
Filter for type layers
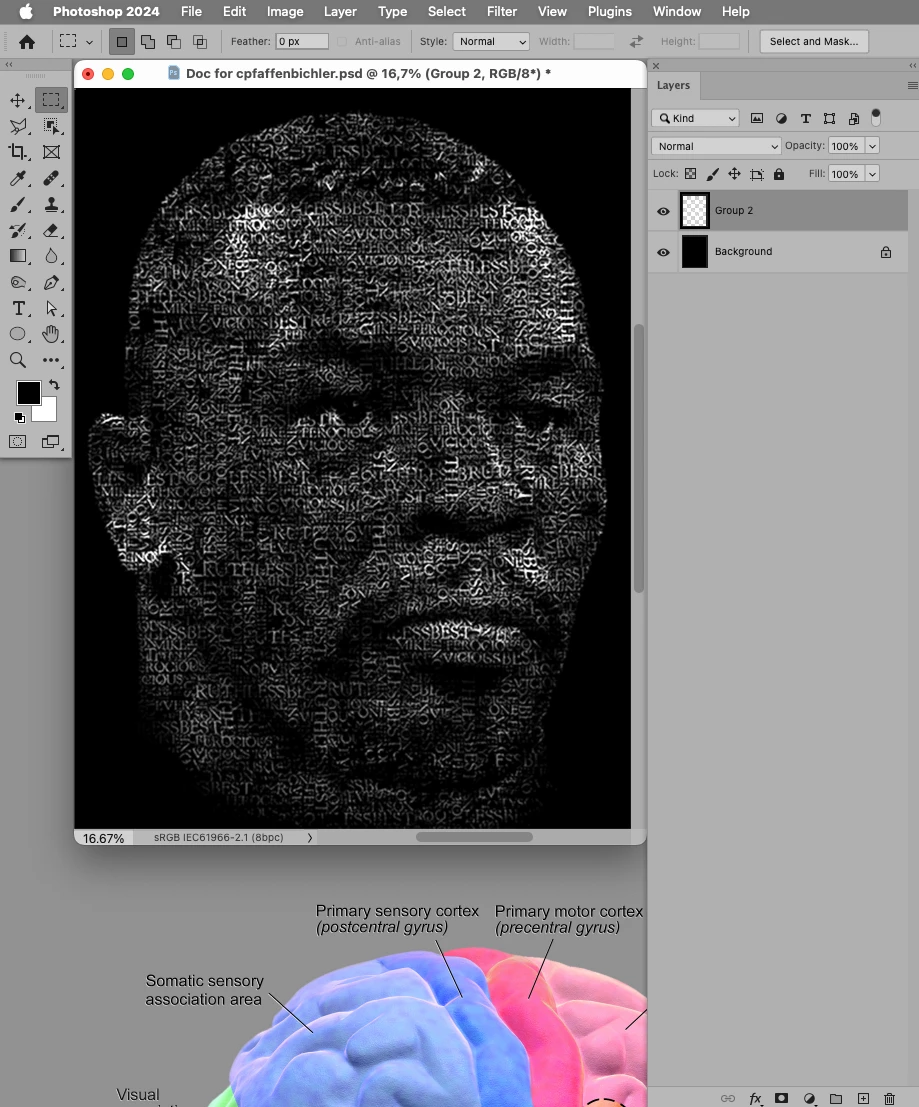pos(805,118)
